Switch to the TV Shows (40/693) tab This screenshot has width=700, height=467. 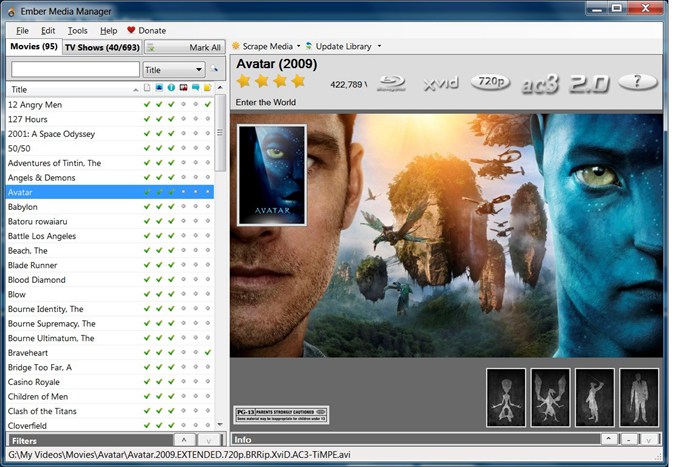(x=102, y=47)
